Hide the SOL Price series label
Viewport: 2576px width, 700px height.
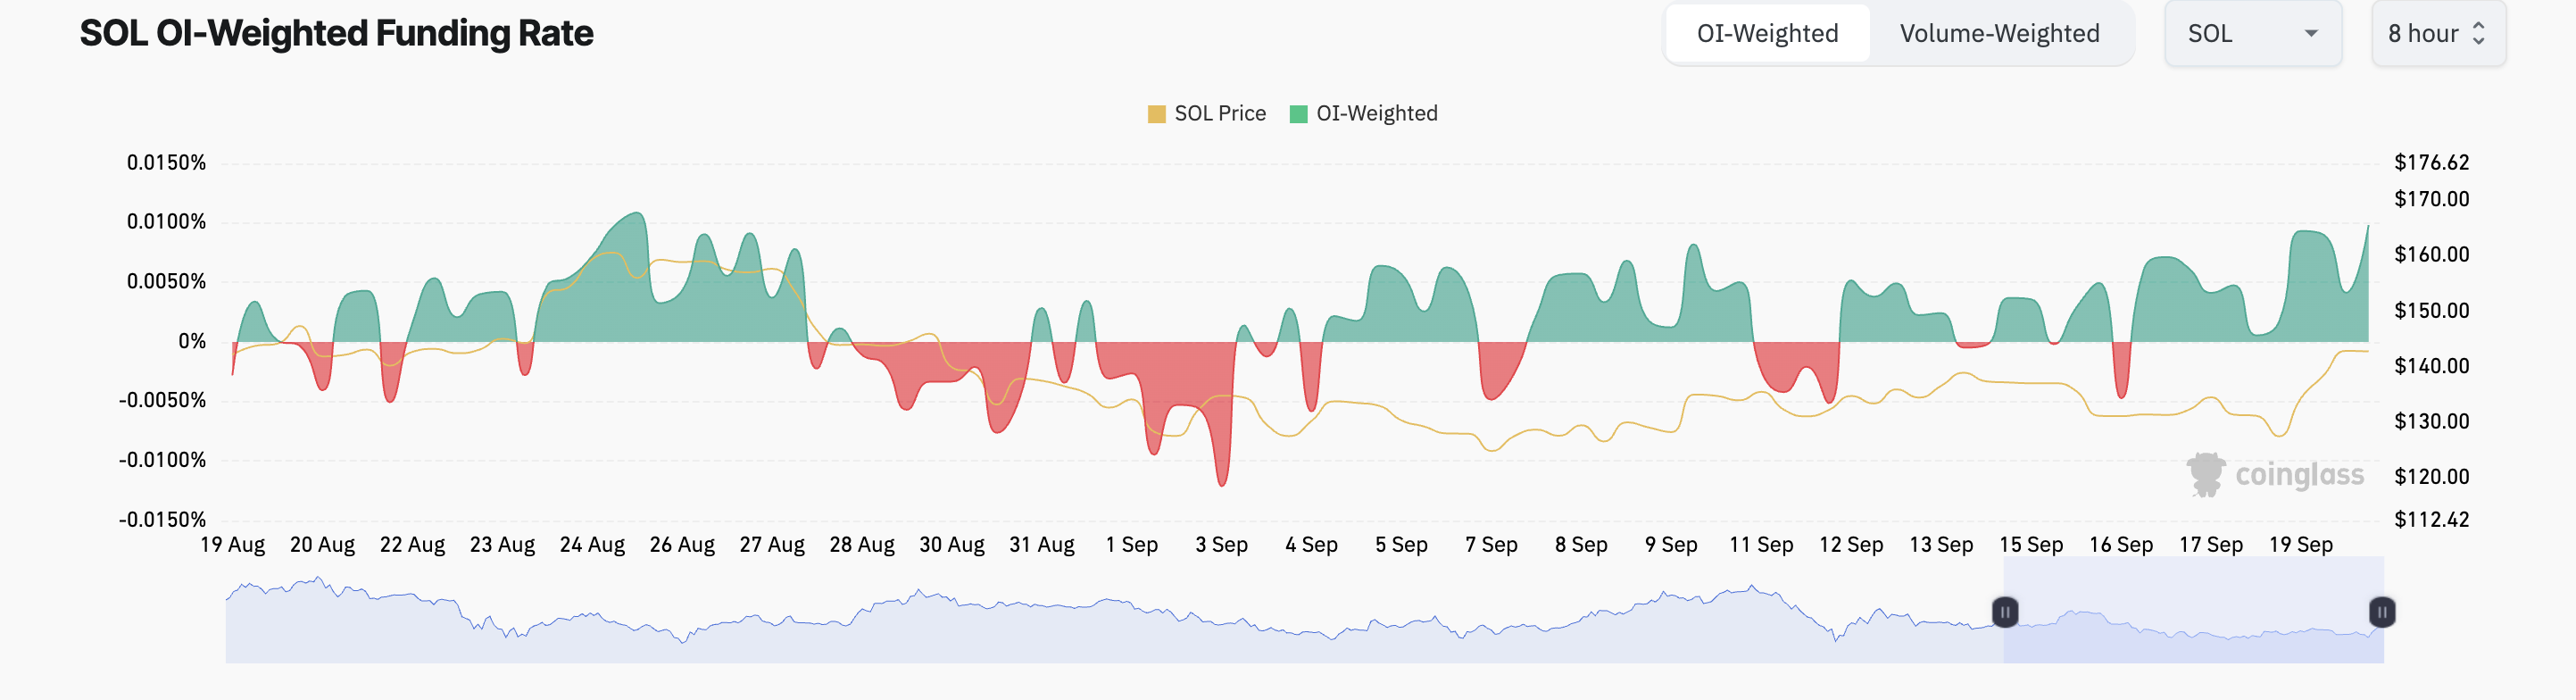(1219, 114)
